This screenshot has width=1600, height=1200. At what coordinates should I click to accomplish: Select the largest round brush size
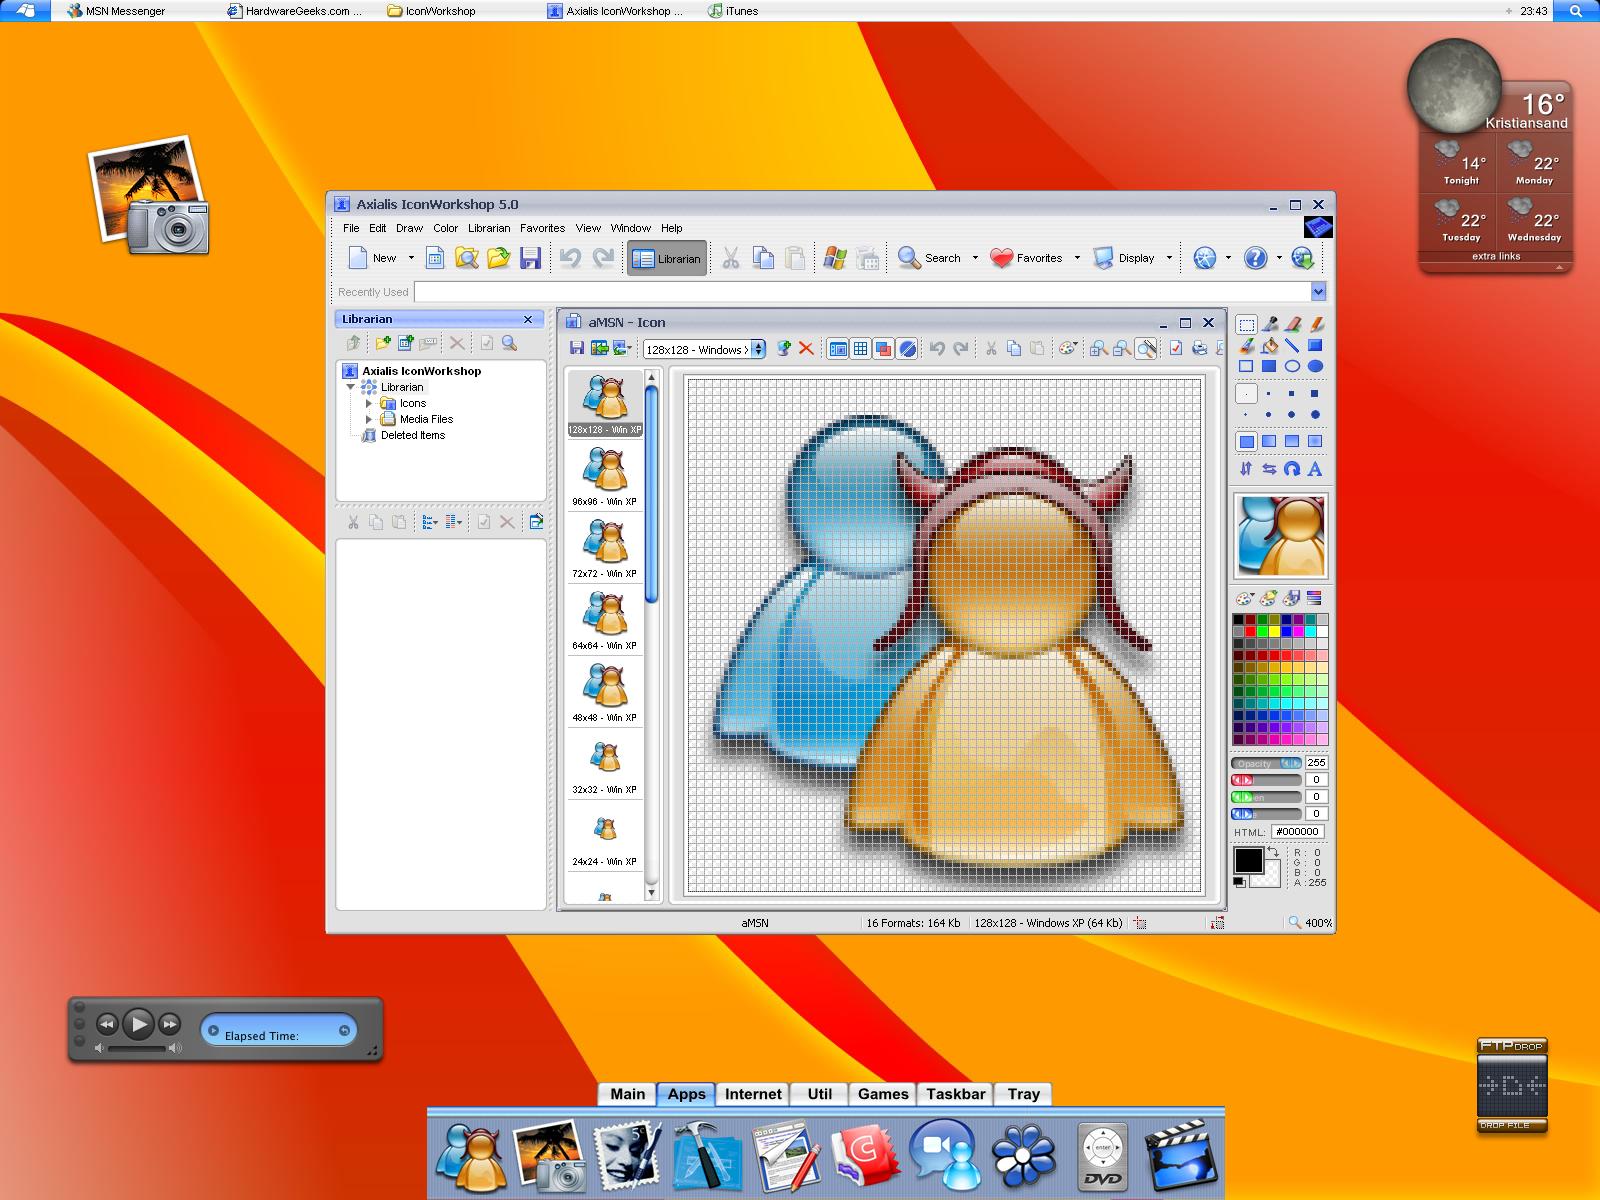[x=1316, y=414]
